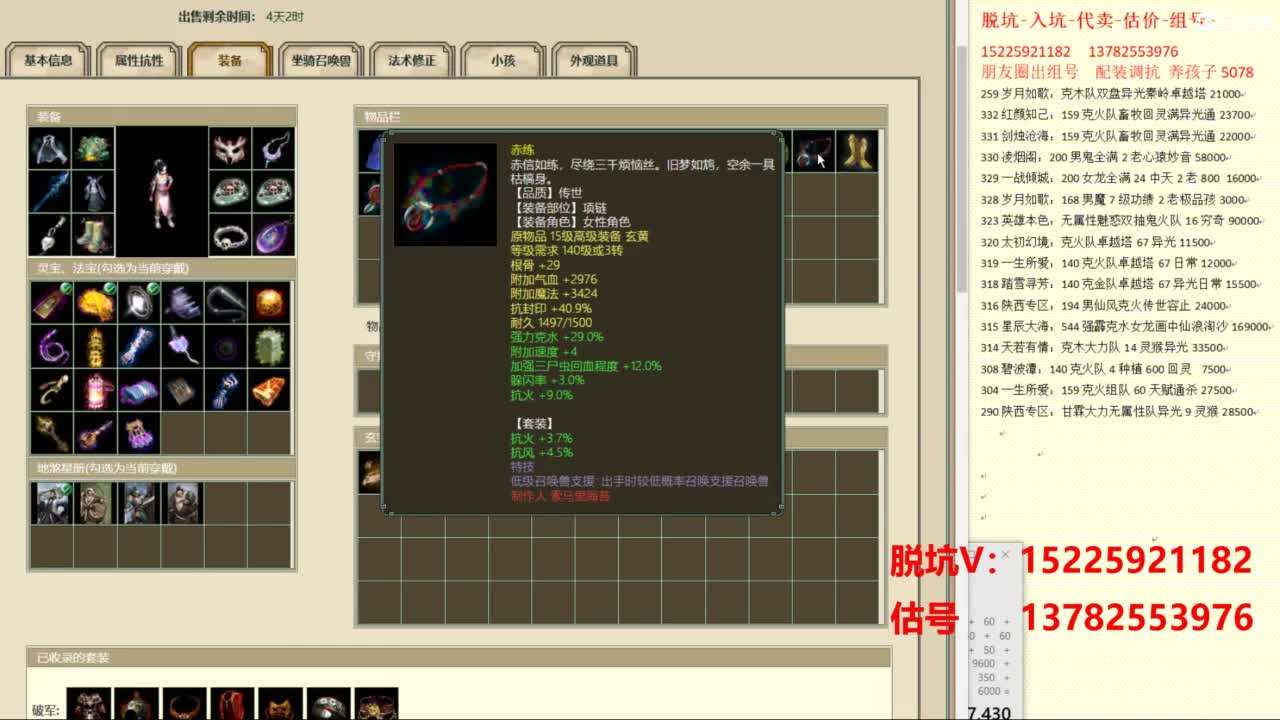Image resolution: width=1280 pixels, height=720 pixels.
Task: Toggle the check on silver ring treasure
Action: pyautogui.click(x=154, y=289)
